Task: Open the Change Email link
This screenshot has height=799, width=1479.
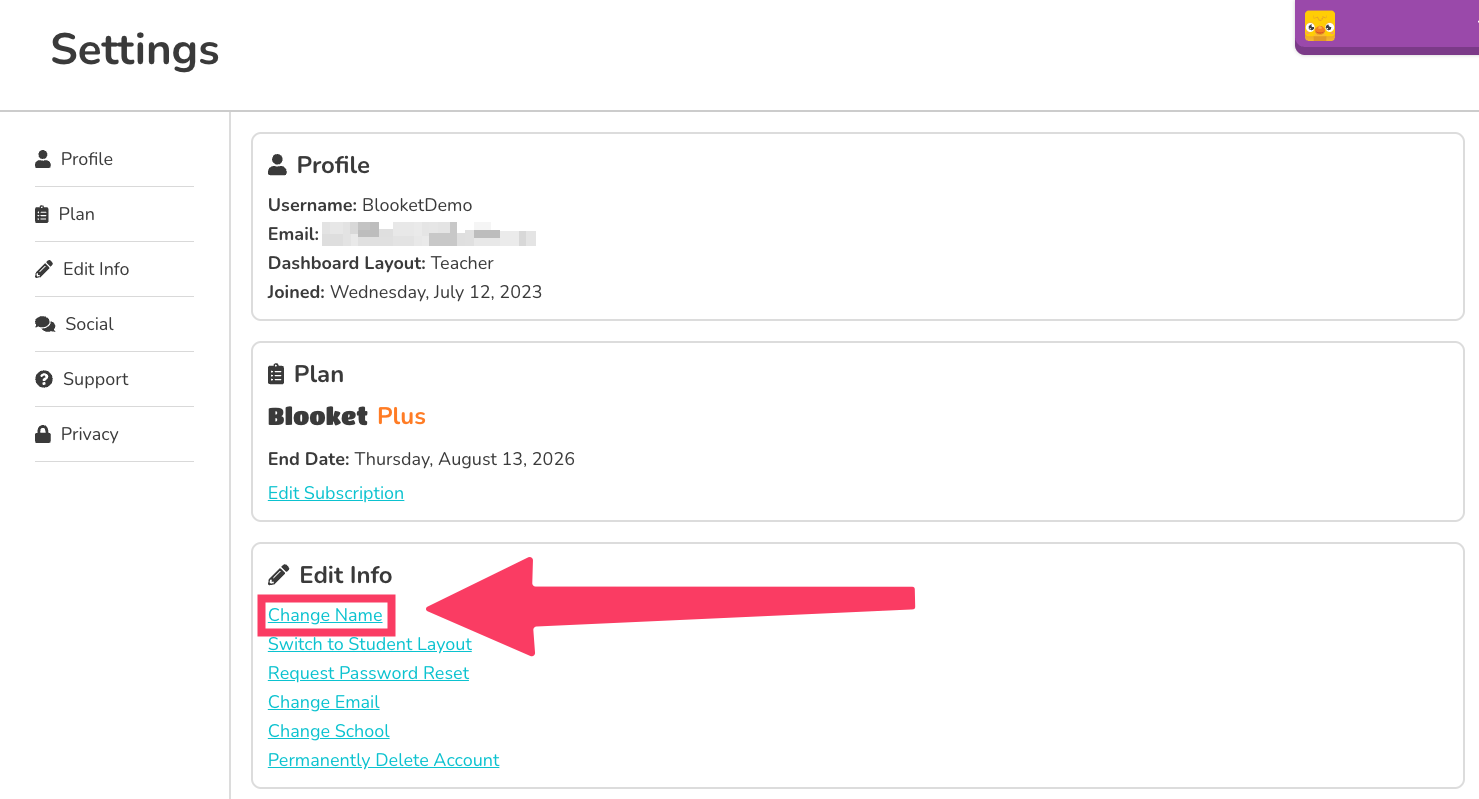Action: pos(323,702)
